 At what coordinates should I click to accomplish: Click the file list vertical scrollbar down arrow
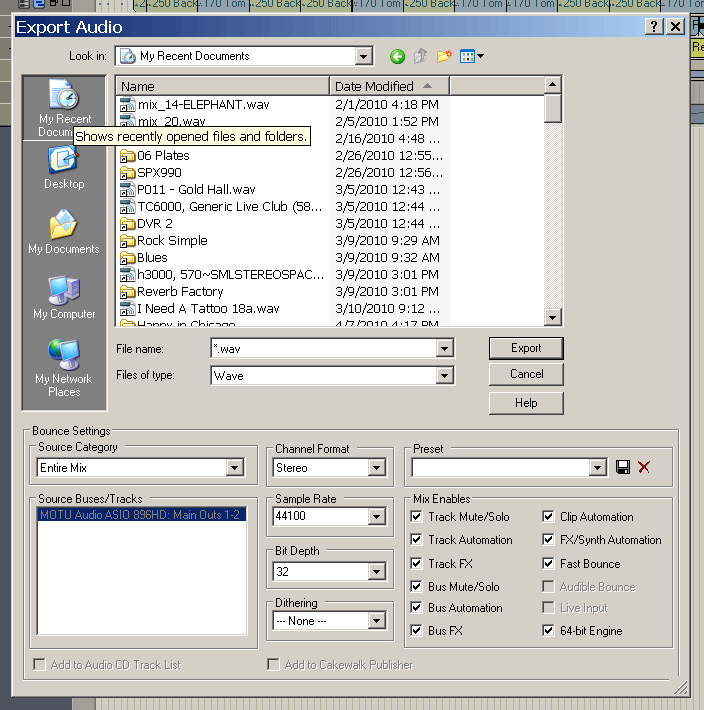pos(553,317)
